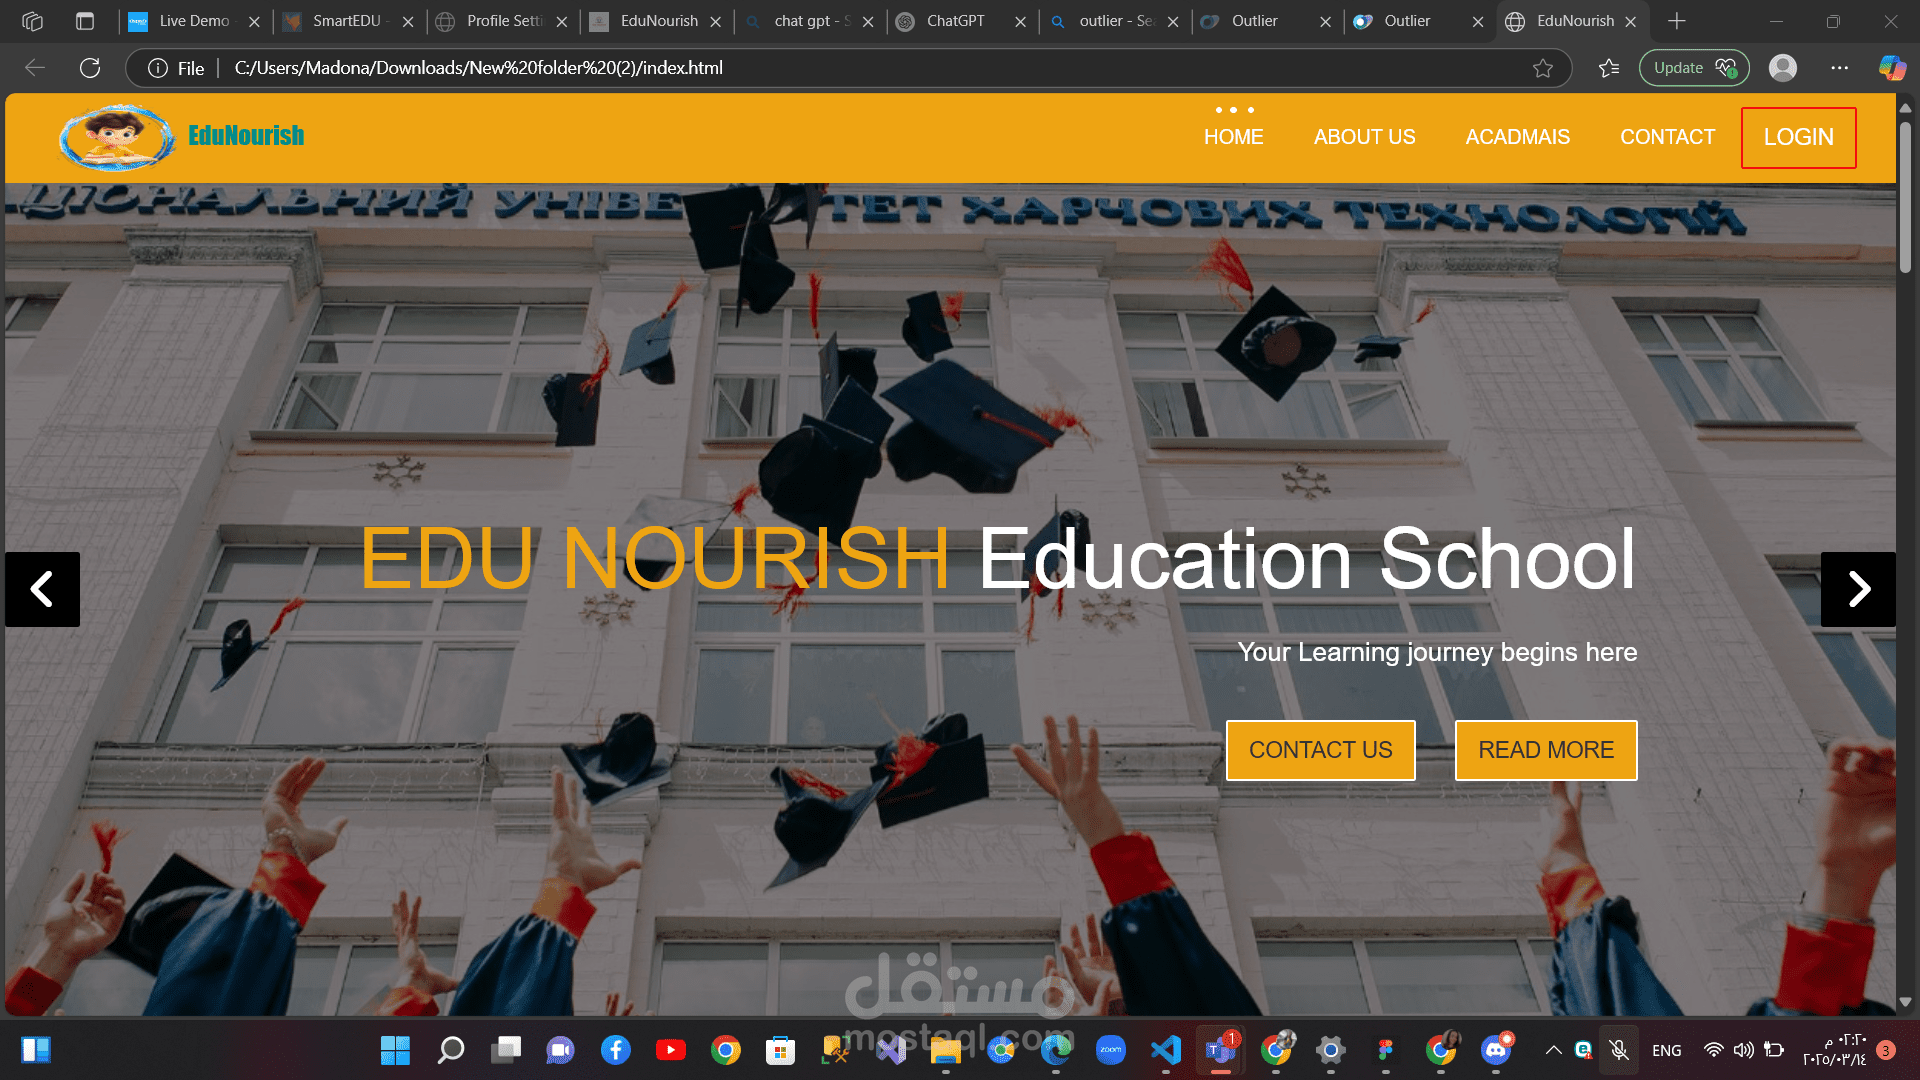Launch YouTube from the taskbar

671,1050
